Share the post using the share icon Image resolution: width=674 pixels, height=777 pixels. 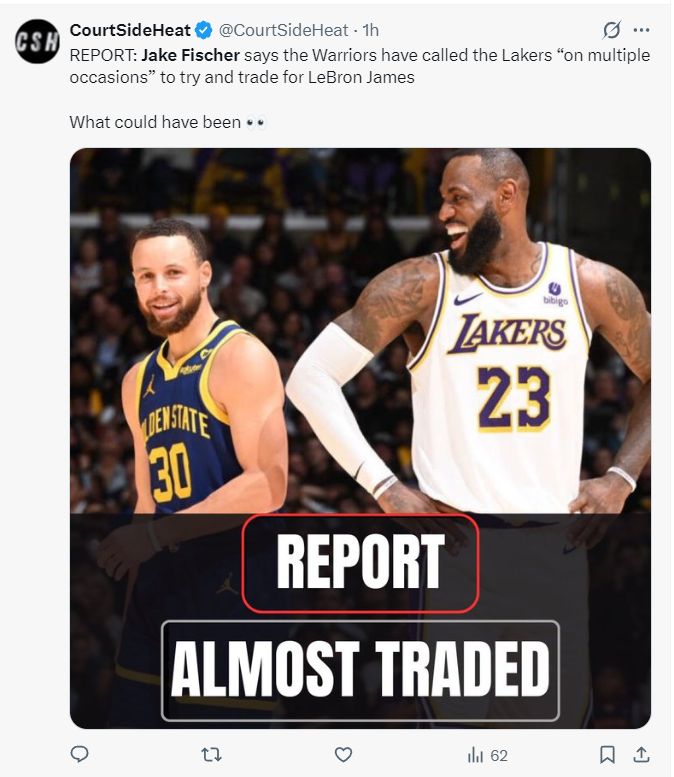point(641,755)
